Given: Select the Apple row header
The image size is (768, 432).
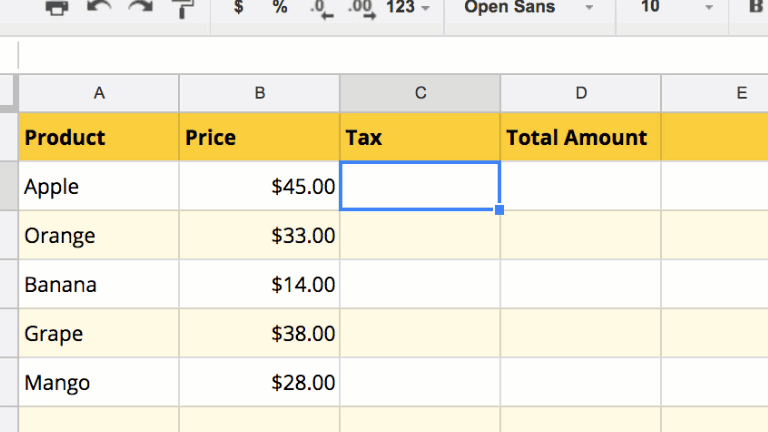Looking at the screenshot, I should pyautogui.click(x=8, y=186).
